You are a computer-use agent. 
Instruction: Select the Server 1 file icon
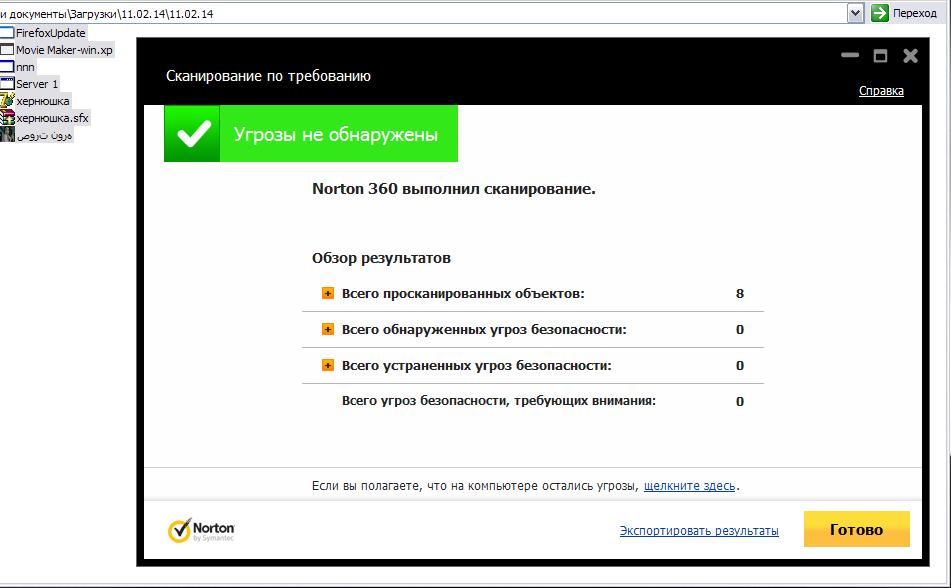(x=7, y=84)
